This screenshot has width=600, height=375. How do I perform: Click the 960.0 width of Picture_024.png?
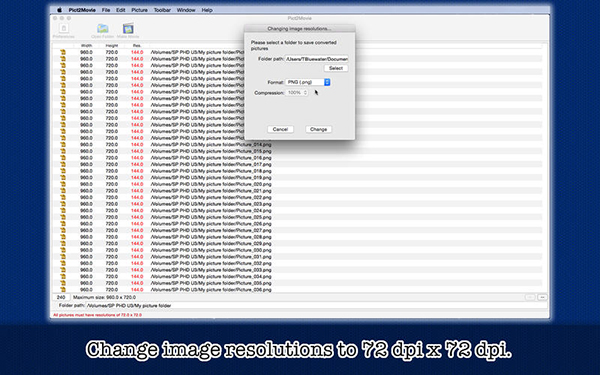(x=86, y=210)
